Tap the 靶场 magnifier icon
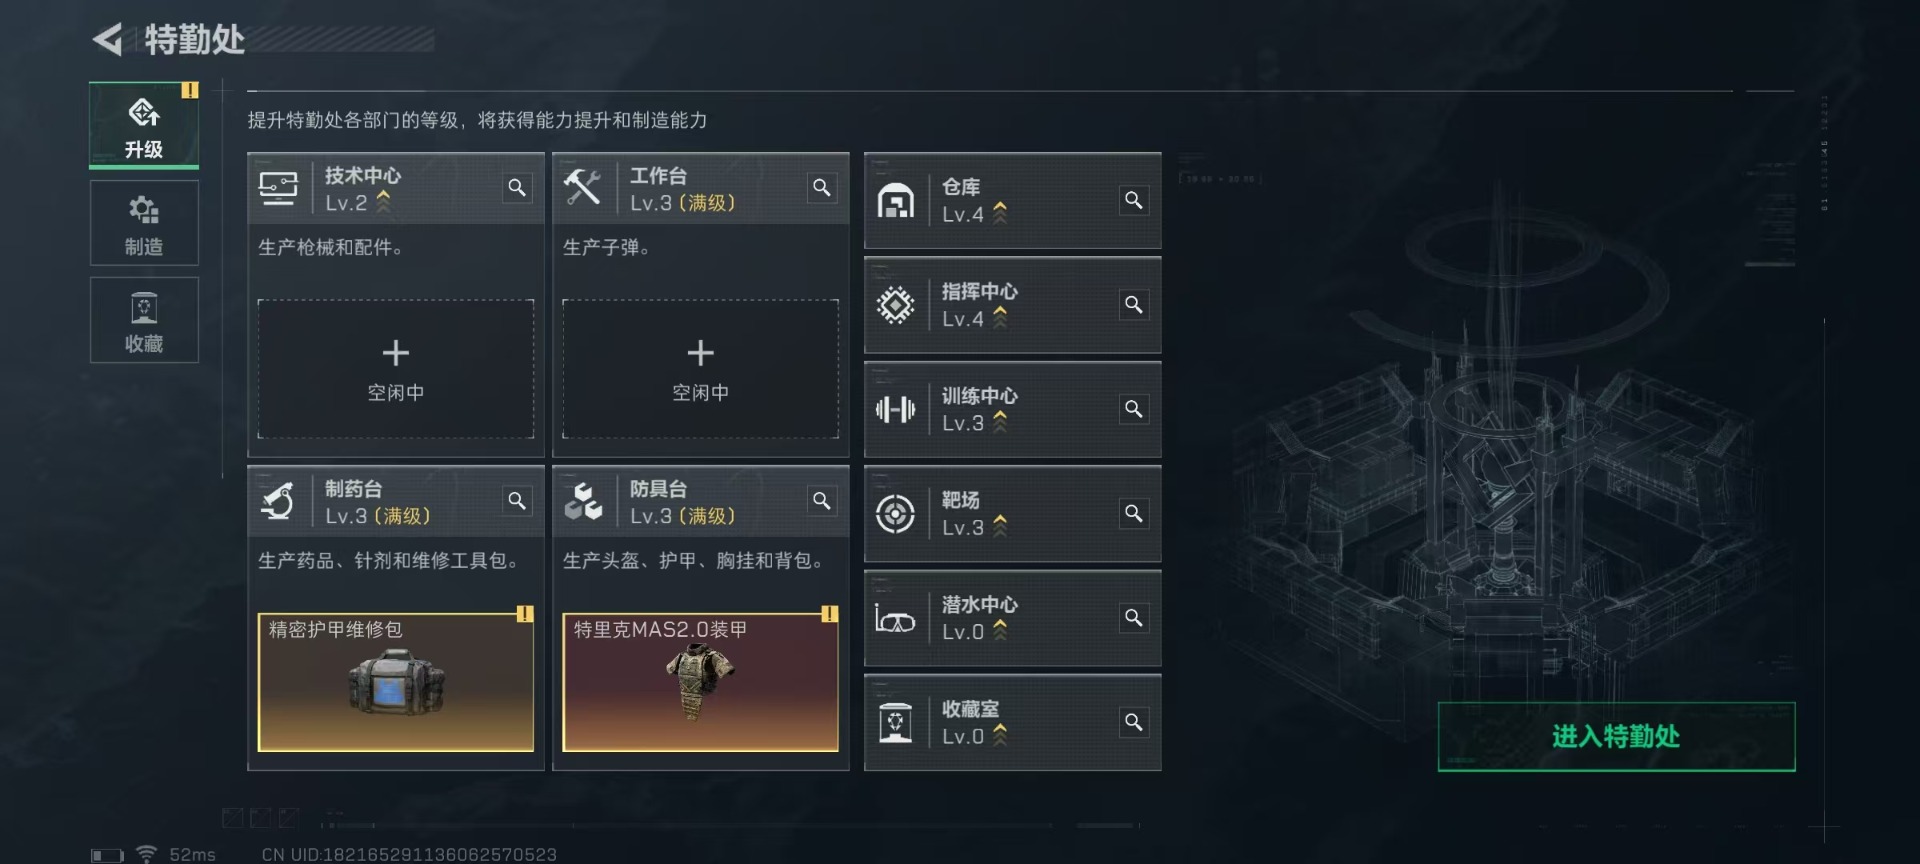Viewport: 1920px width, 864px height. (x=1133, y=513)
